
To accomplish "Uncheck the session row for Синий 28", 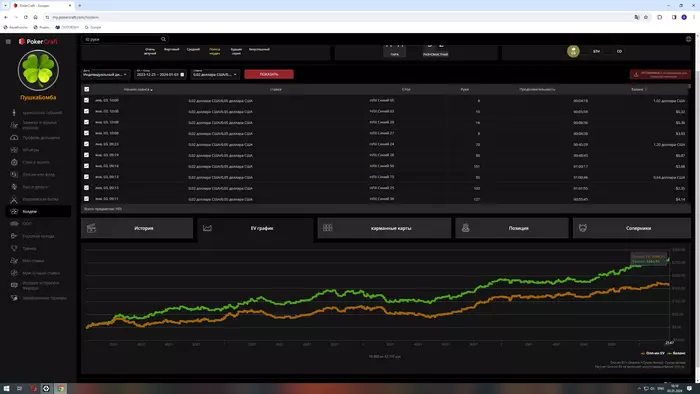I will click(x=86, y=155).
